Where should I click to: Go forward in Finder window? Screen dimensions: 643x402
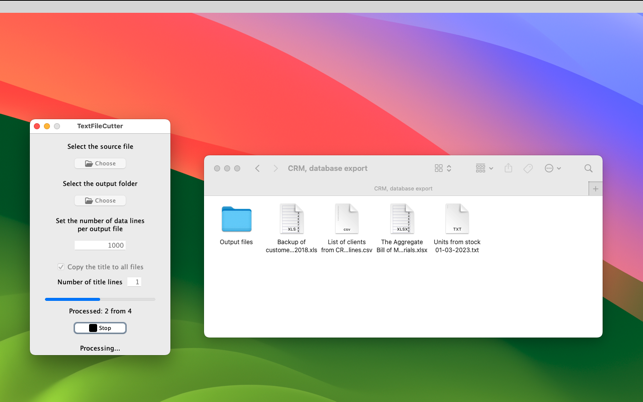click(276, 168)
